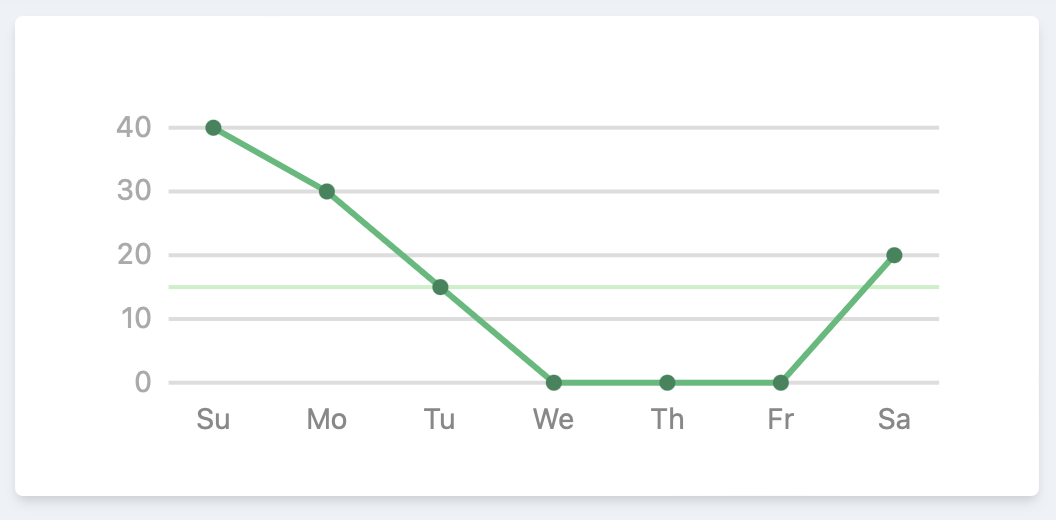Click the 40 y-axis label
Screen dimensions: 1056x520
tap(133, 127)
